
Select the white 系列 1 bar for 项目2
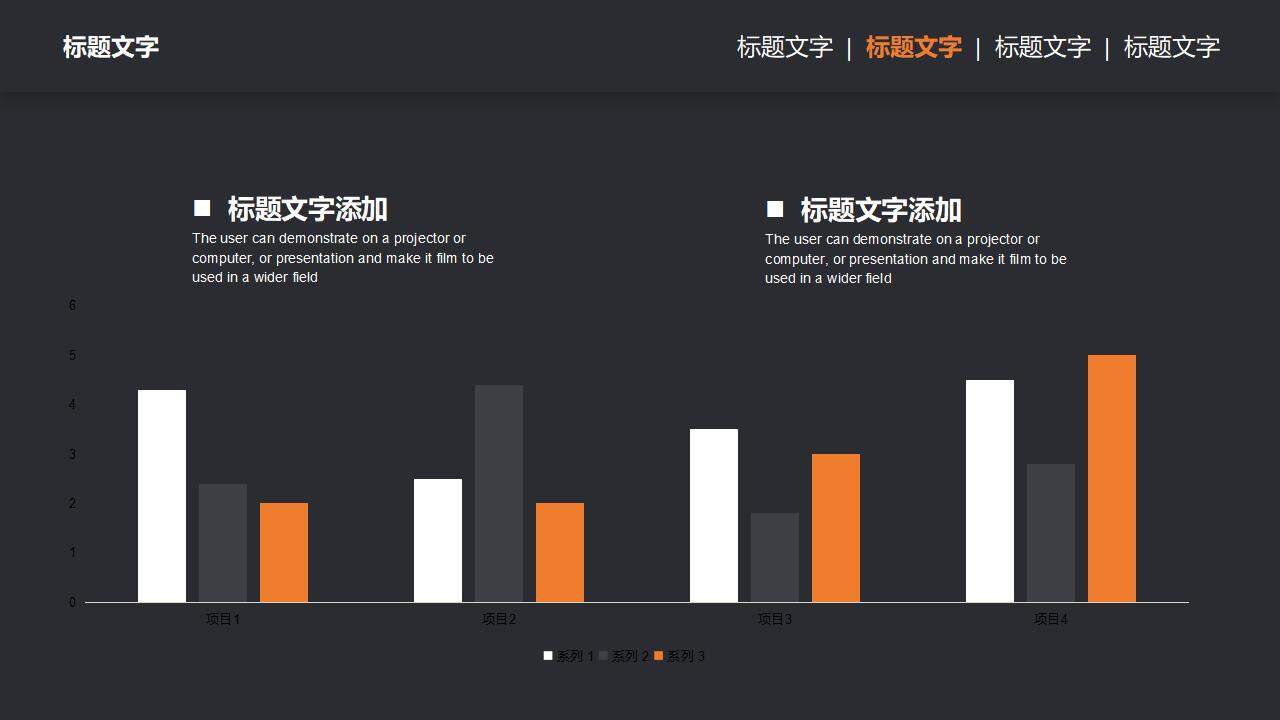[x=438, y=541]
